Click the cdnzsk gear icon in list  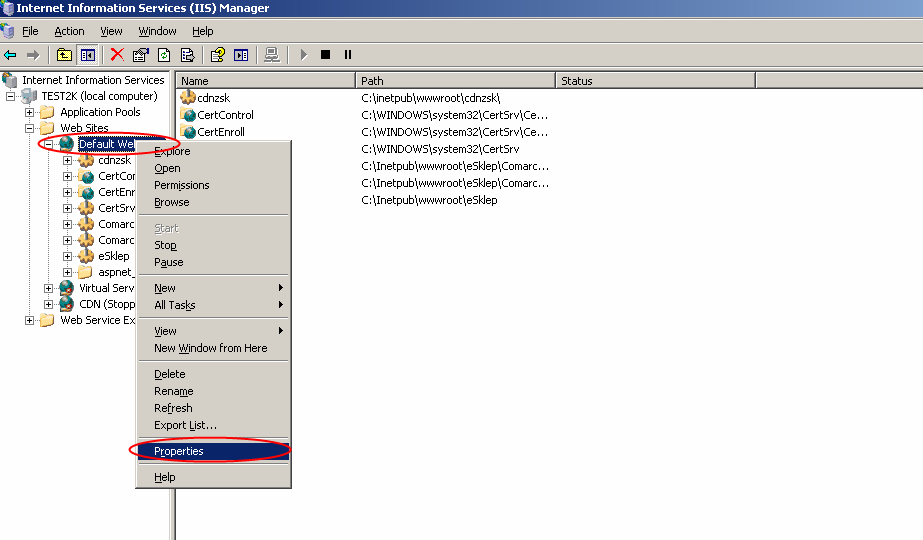tap(188, 97)
